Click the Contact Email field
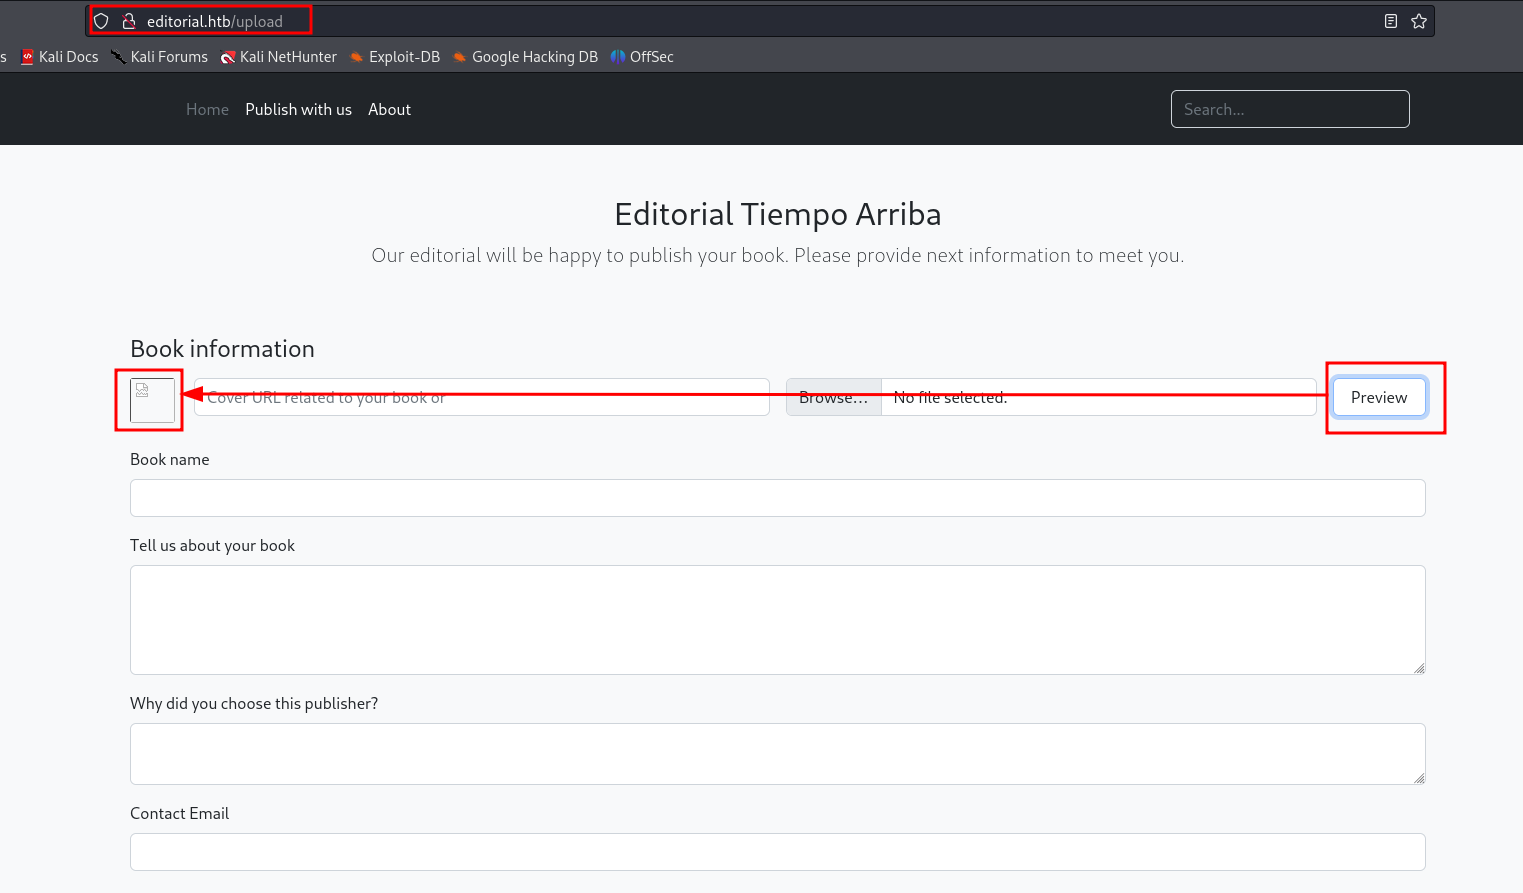Screen dimensions: 1523x893 point(777,852)
